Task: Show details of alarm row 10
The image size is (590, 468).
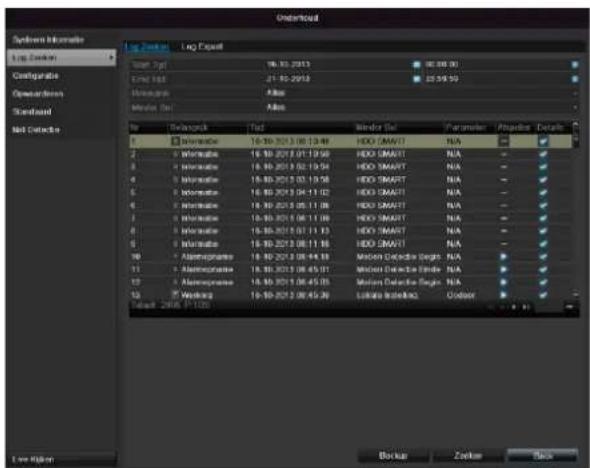Action: (543, 257)
